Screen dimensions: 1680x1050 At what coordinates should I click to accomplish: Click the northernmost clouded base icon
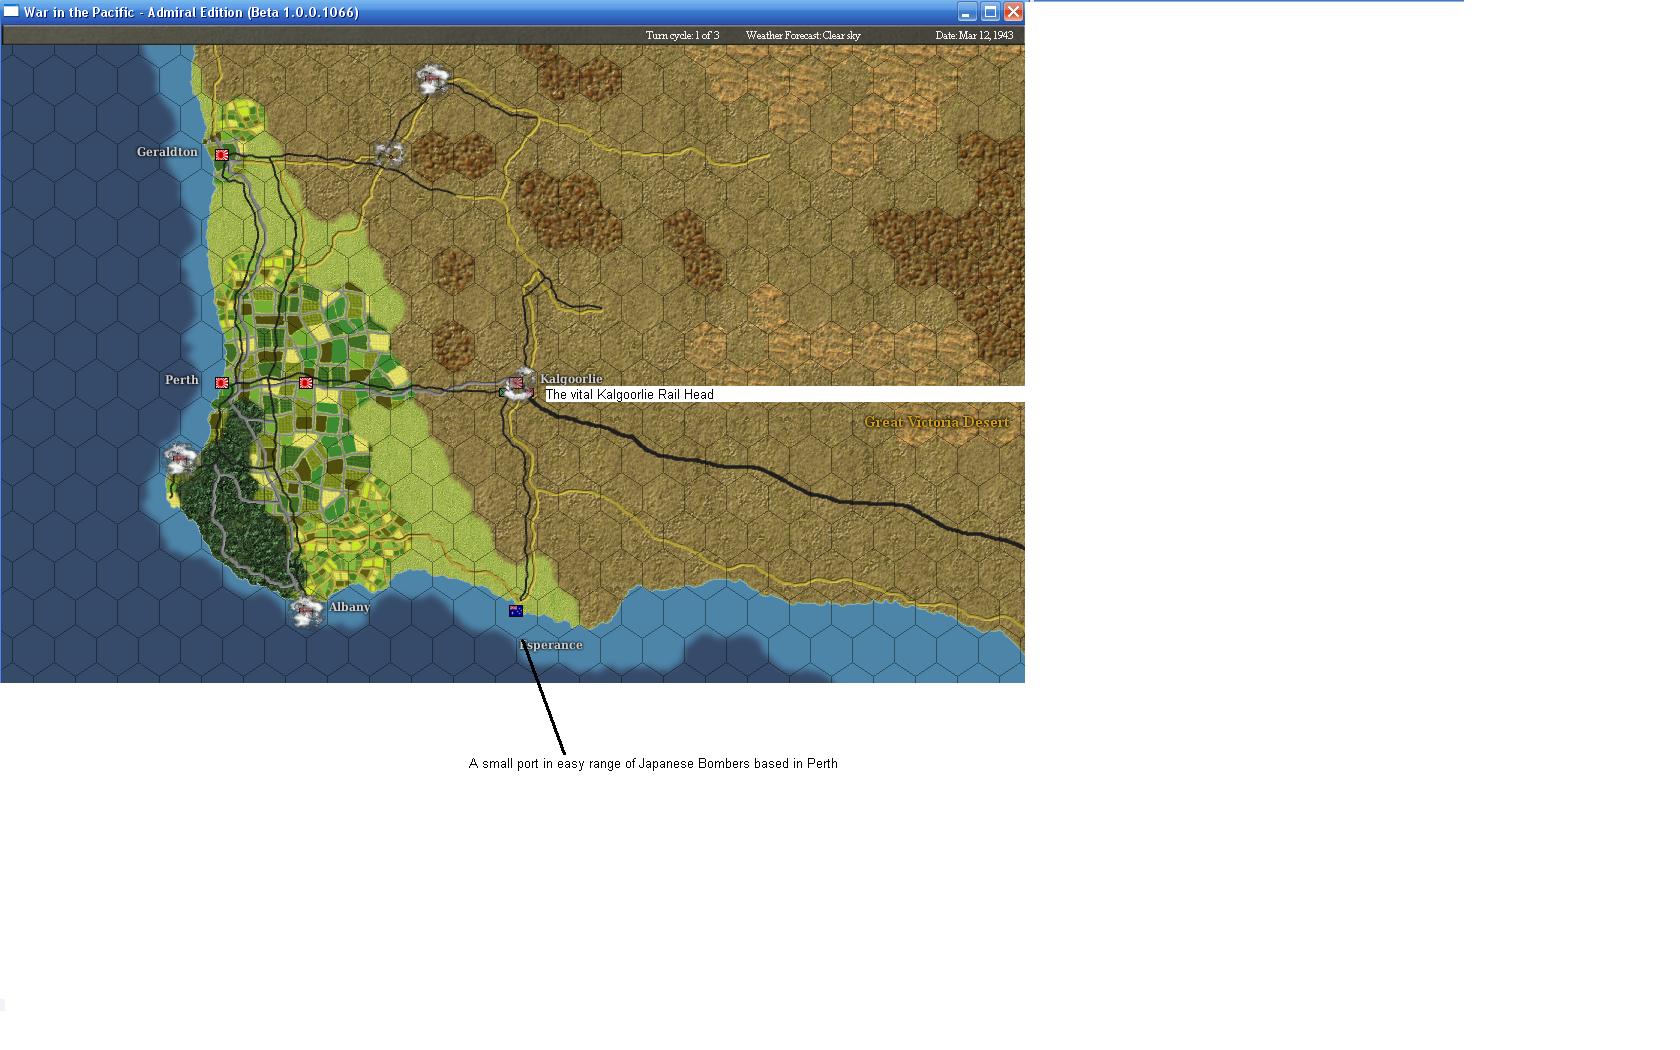(432, 80)
